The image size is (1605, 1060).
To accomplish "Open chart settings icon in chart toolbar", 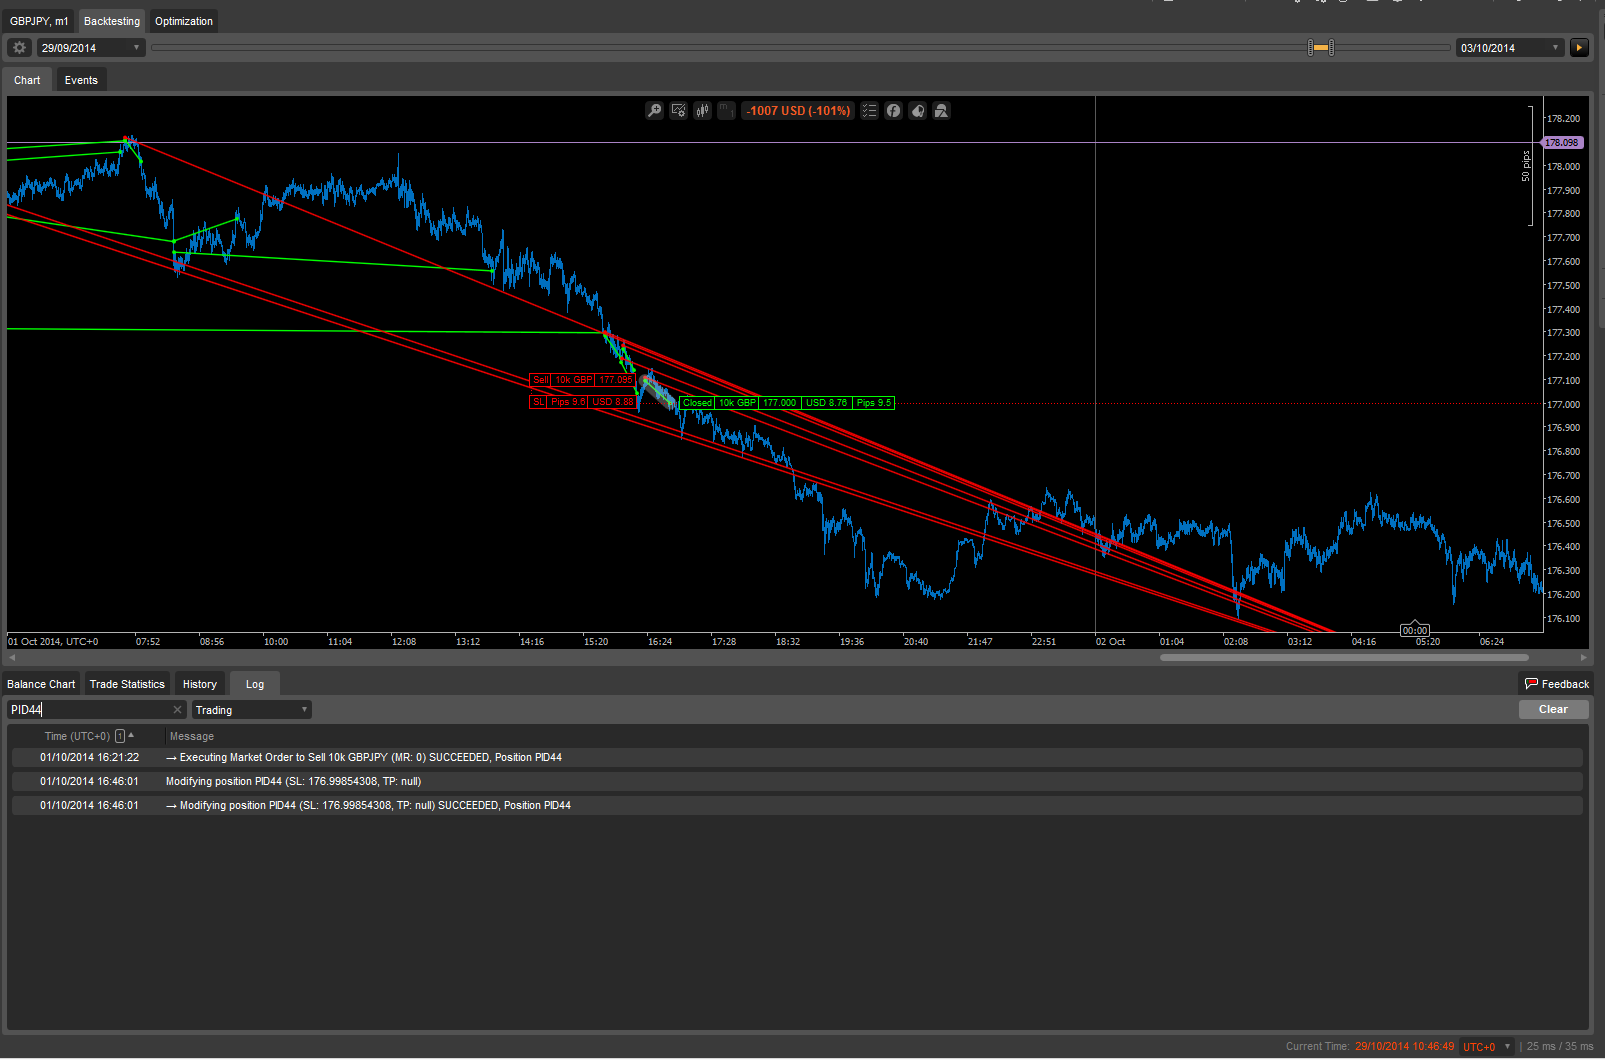I will [x=678, y=111].
